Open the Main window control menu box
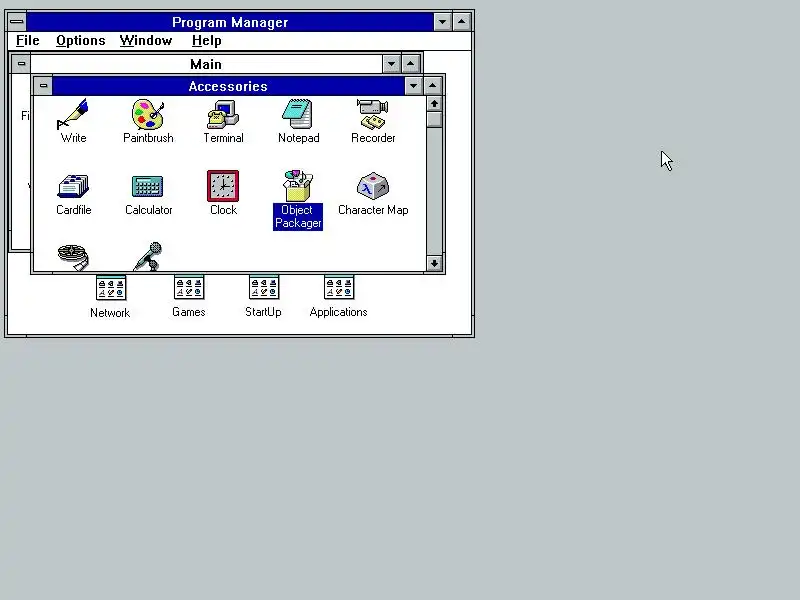This screenshot has width=800, height=600. point(21,64)
